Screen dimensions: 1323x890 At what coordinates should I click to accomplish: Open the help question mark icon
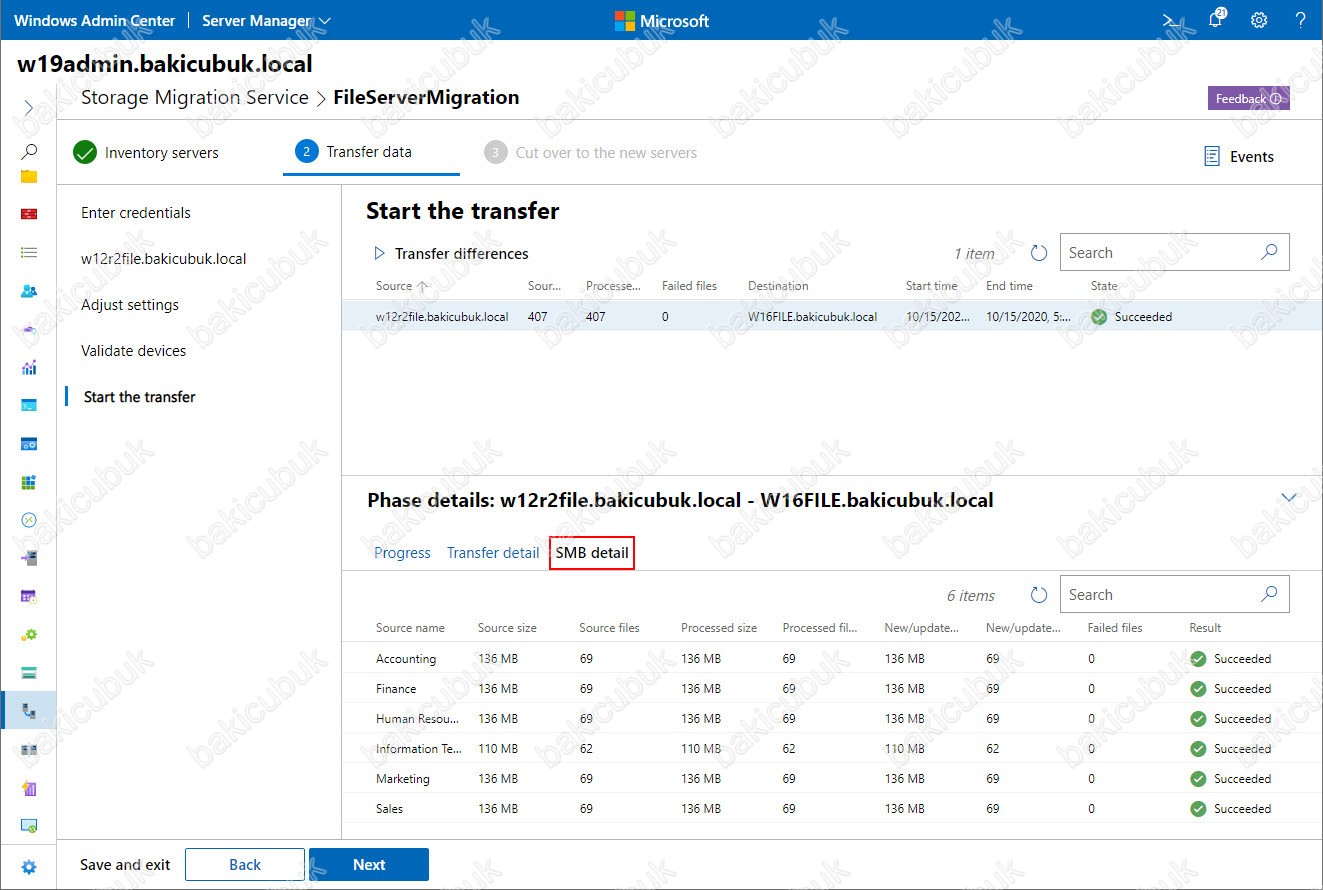(1300, 20)
